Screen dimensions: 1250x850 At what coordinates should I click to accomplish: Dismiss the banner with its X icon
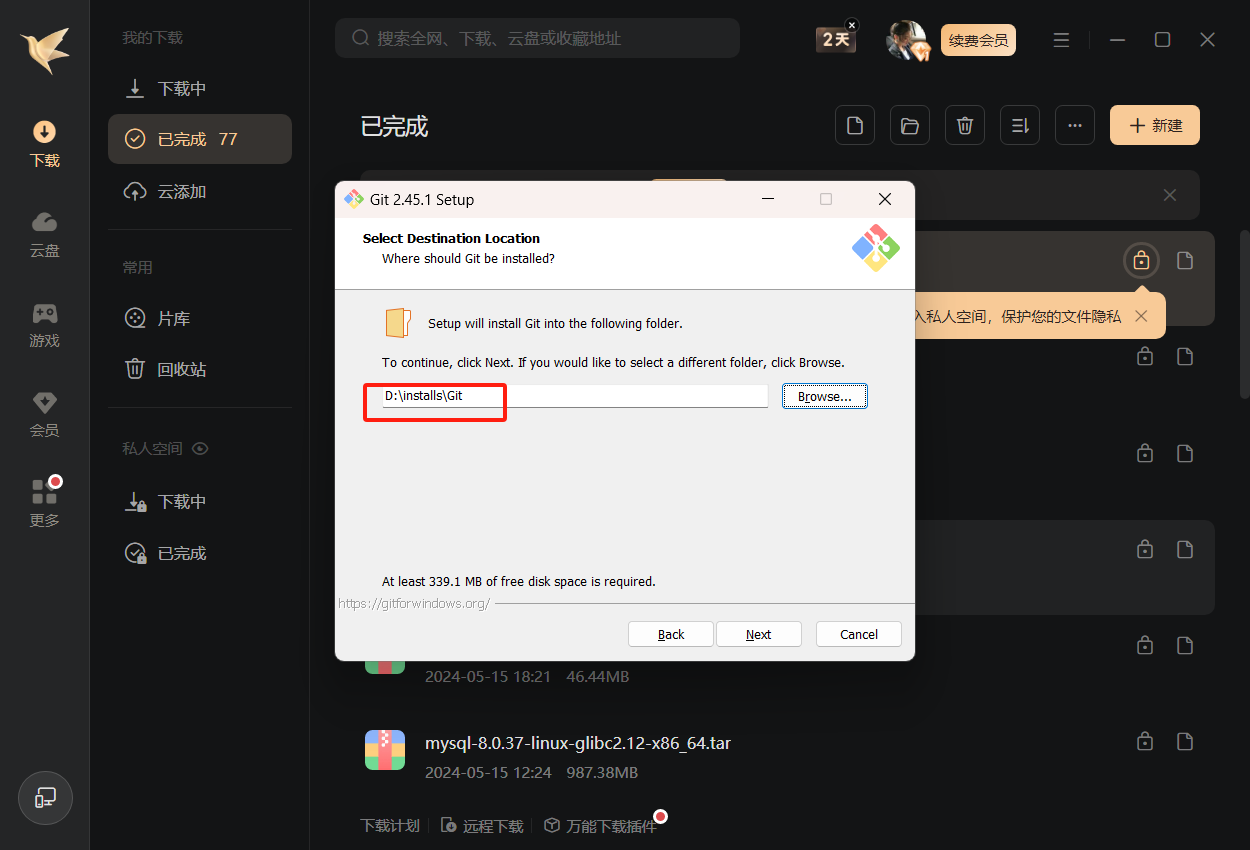pyautogui.click(x=1170, y=195)
